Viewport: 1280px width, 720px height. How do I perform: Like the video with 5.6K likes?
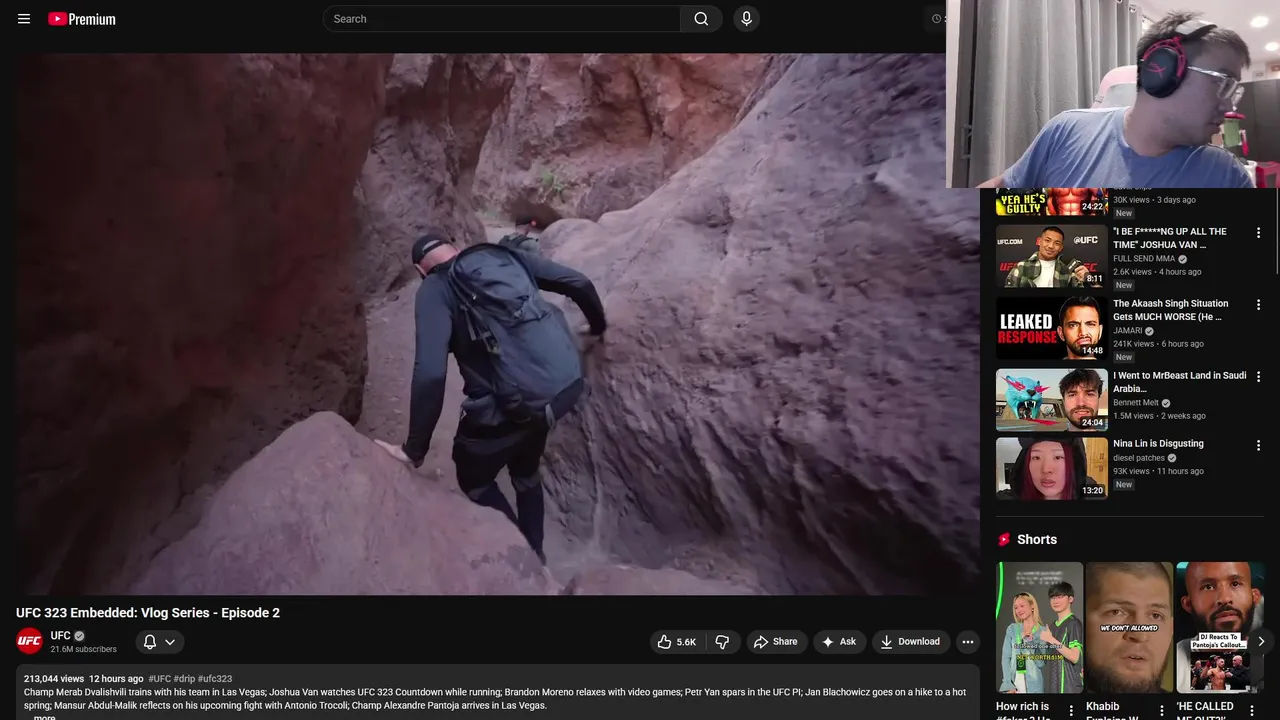pos(676,642)
